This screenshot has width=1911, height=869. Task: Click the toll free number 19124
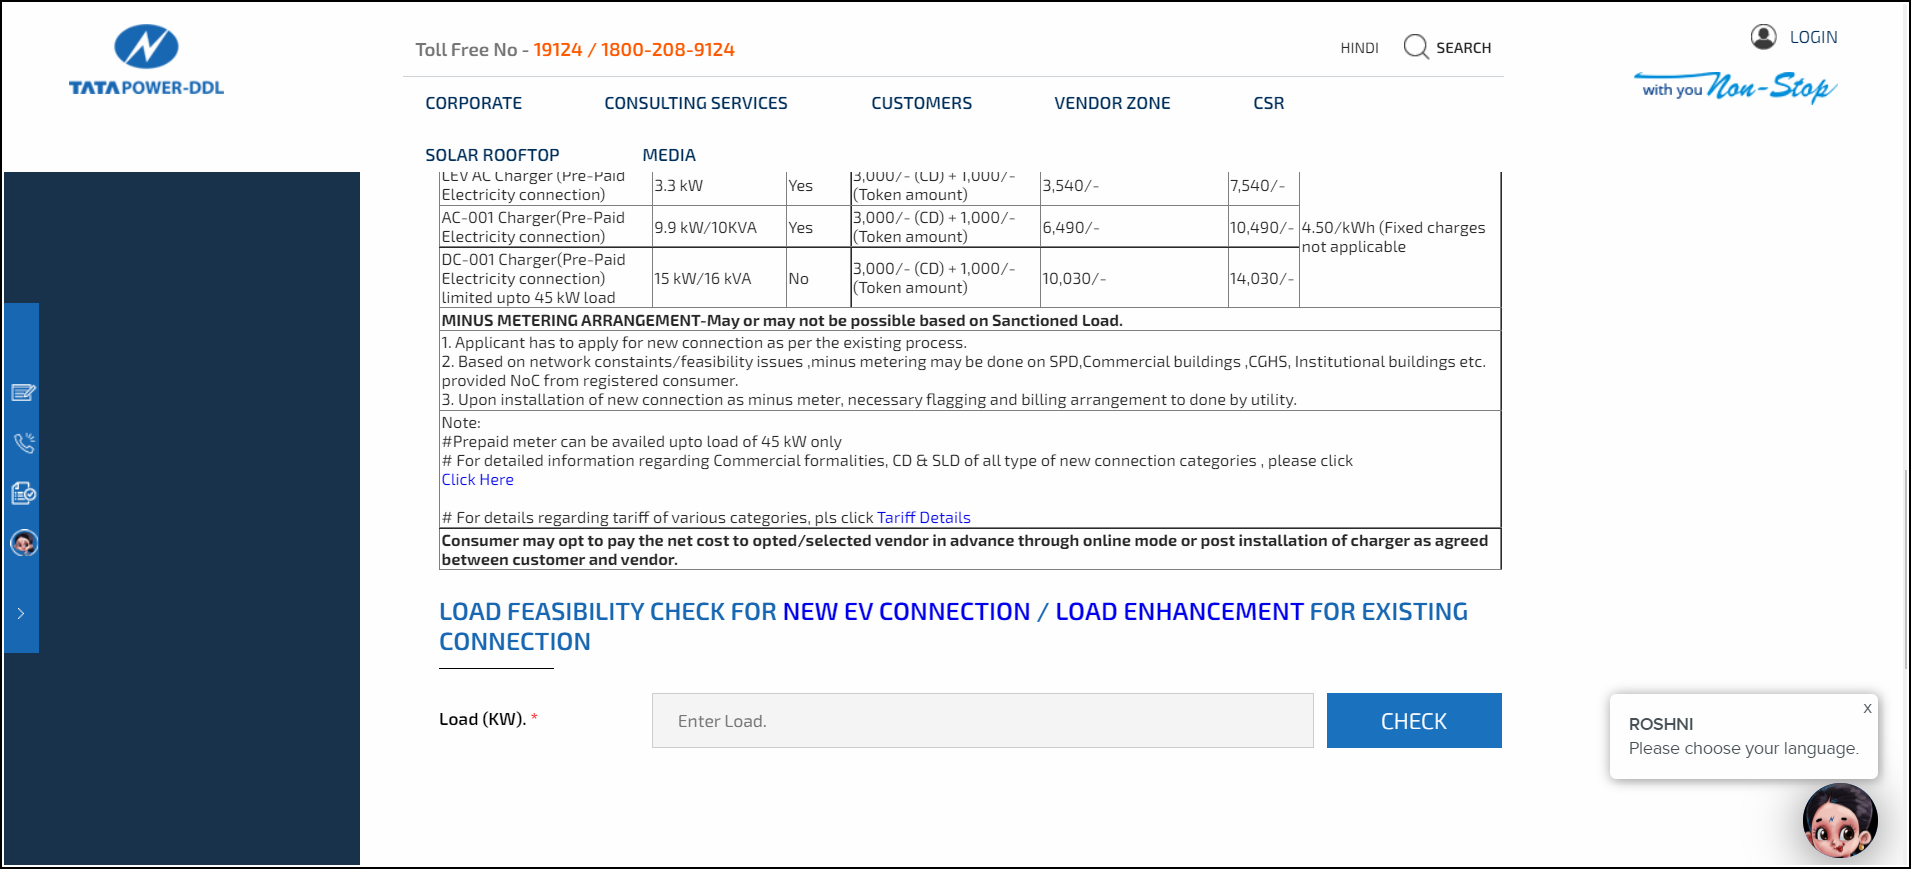click(x=557, y=49)
